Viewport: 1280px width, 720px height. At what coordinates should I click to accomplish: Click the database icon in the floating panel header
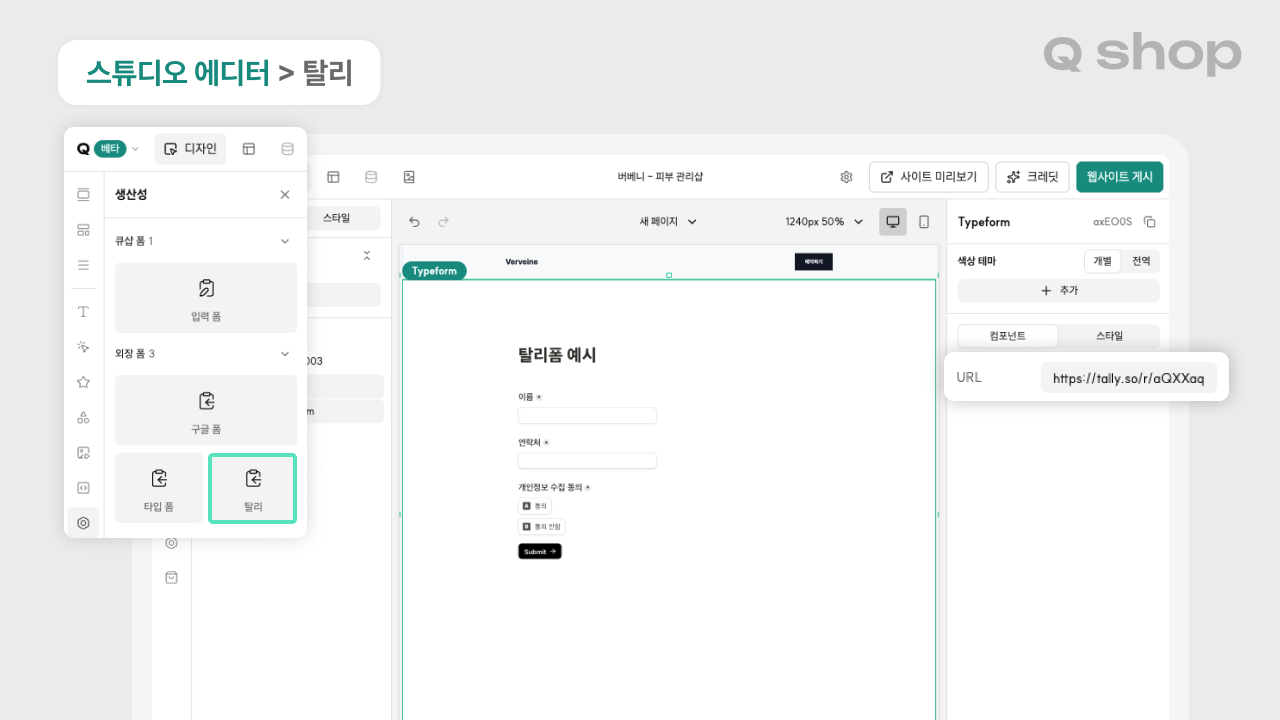288,149
